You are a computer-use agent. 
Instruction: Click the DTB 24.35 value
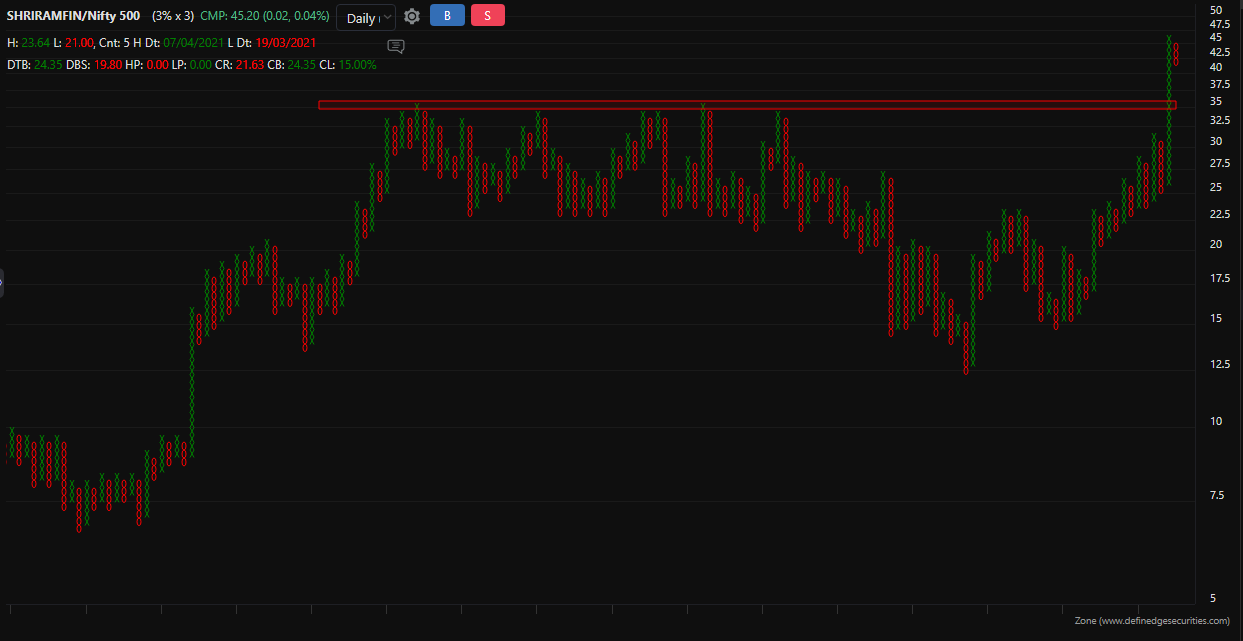coord(48,65)
